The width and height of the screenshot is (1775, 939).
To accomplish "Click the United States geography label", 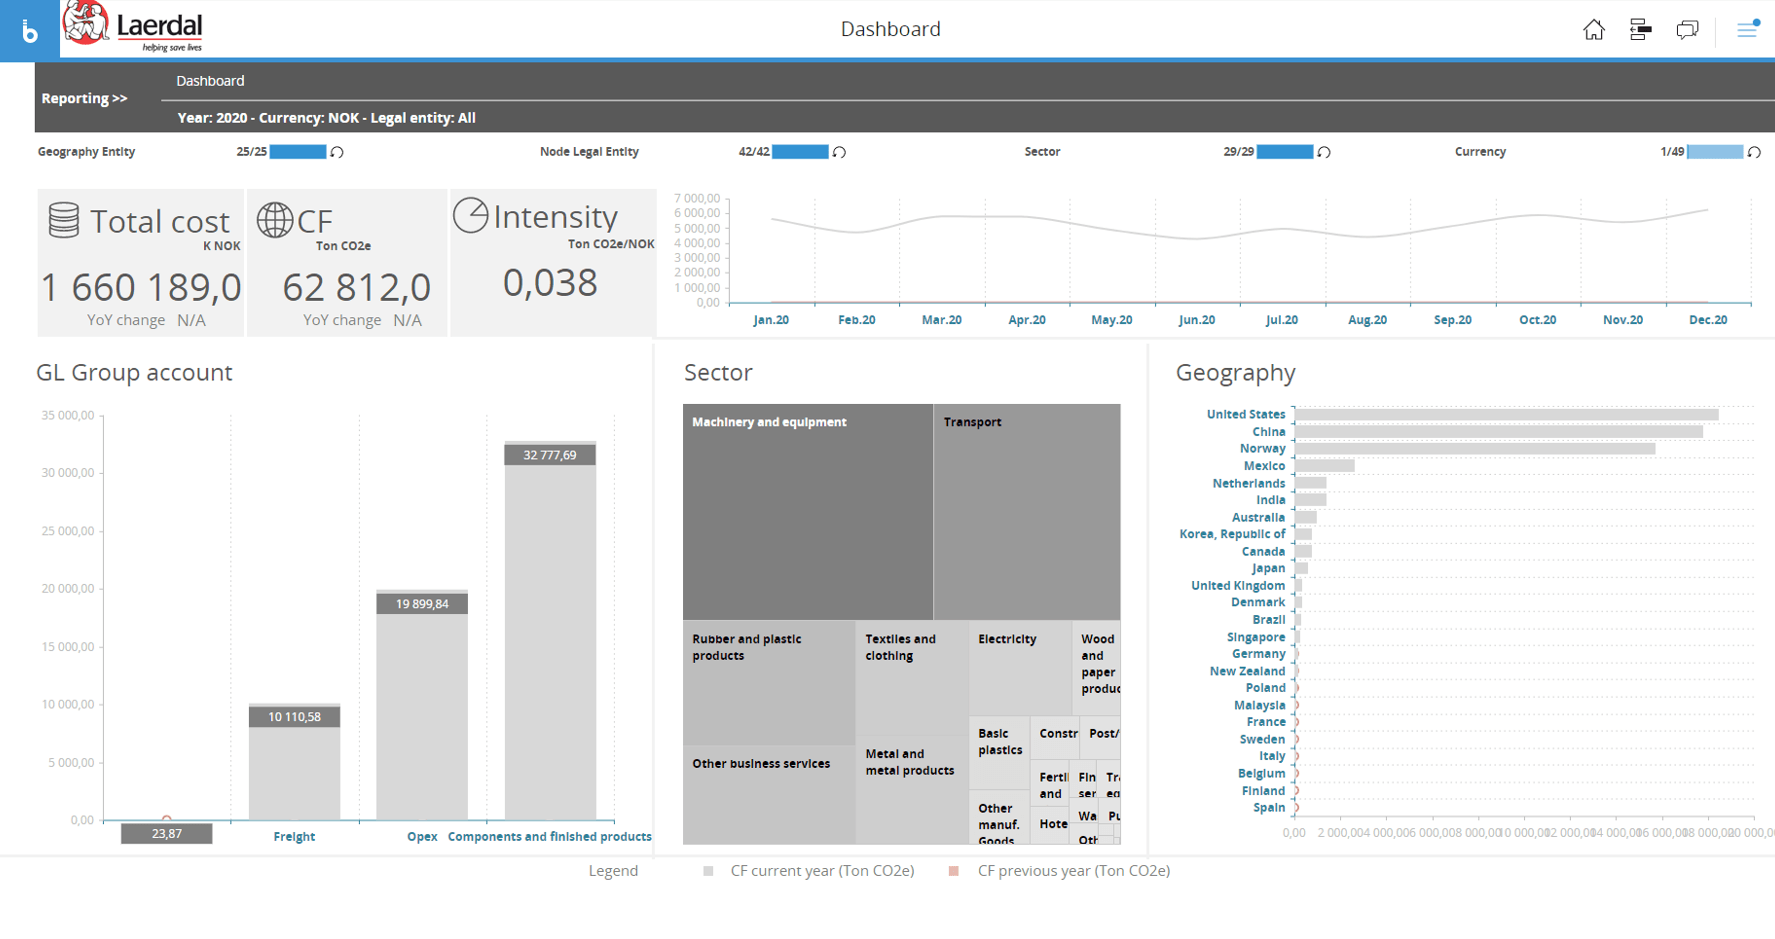I will [1245, 414].
